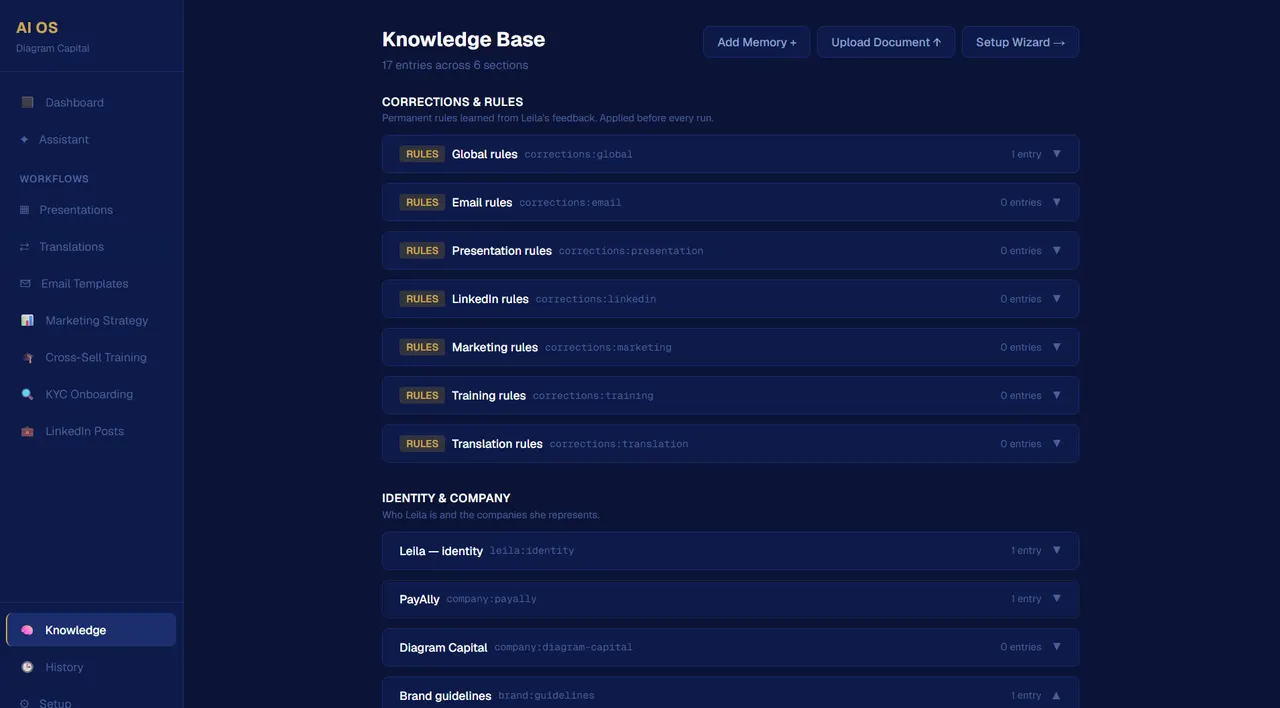1280x708 pixels.
Task: Click the Add Memory + button
Action: (x=757, y=42)
